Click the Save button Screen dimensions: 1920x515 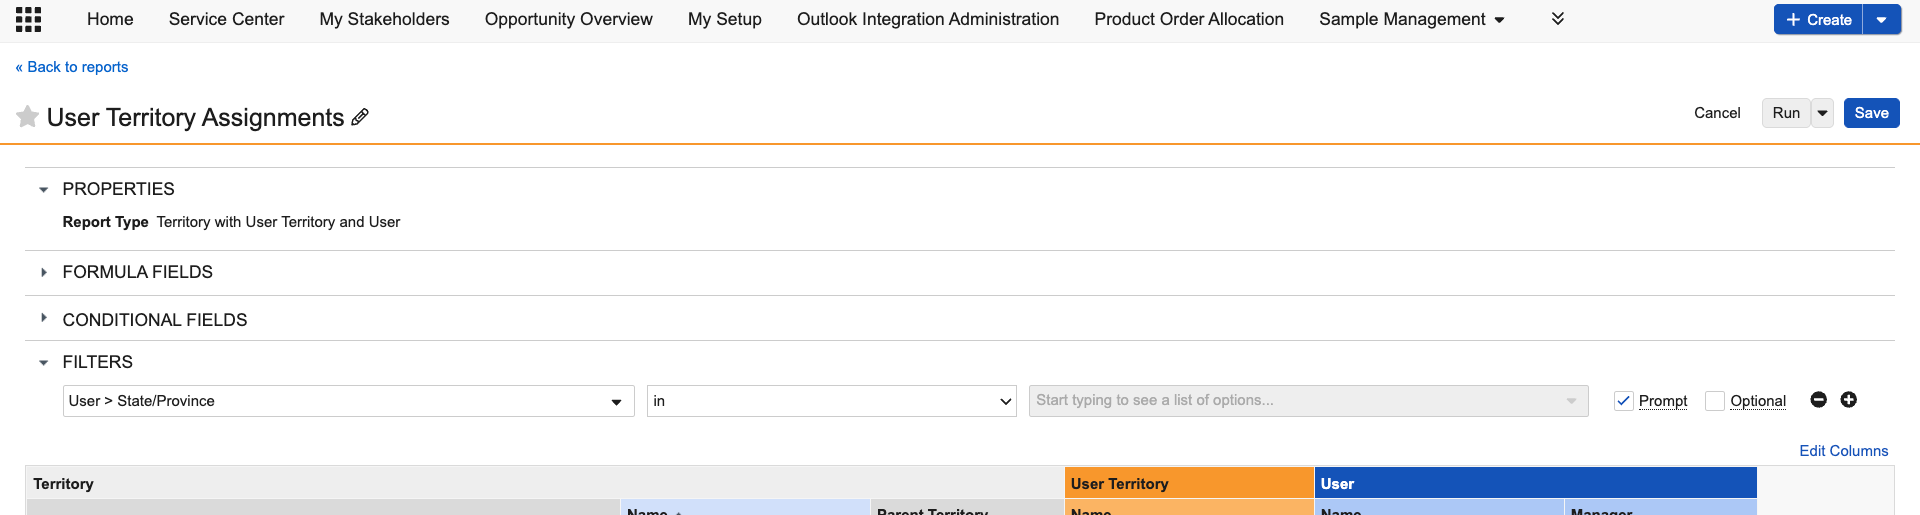(x=1870, y=113)
